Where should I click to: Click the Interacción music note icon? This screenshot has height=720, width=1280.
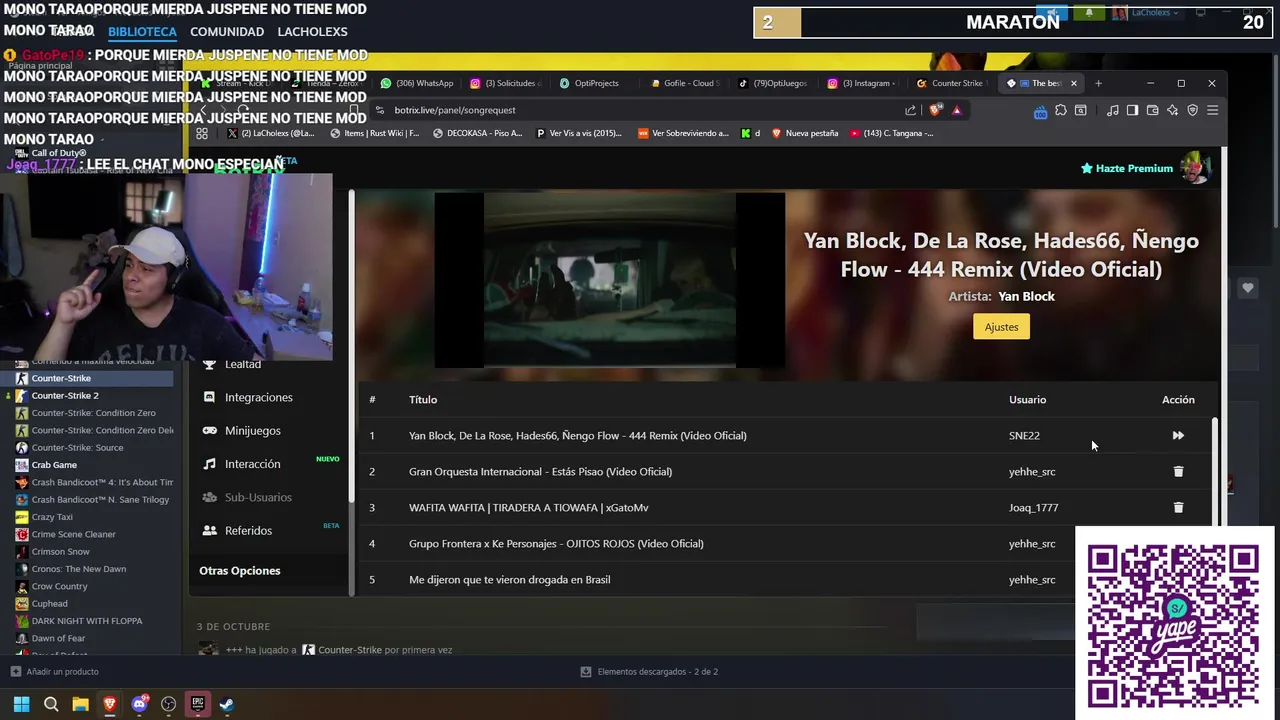[x=209, y=464]
